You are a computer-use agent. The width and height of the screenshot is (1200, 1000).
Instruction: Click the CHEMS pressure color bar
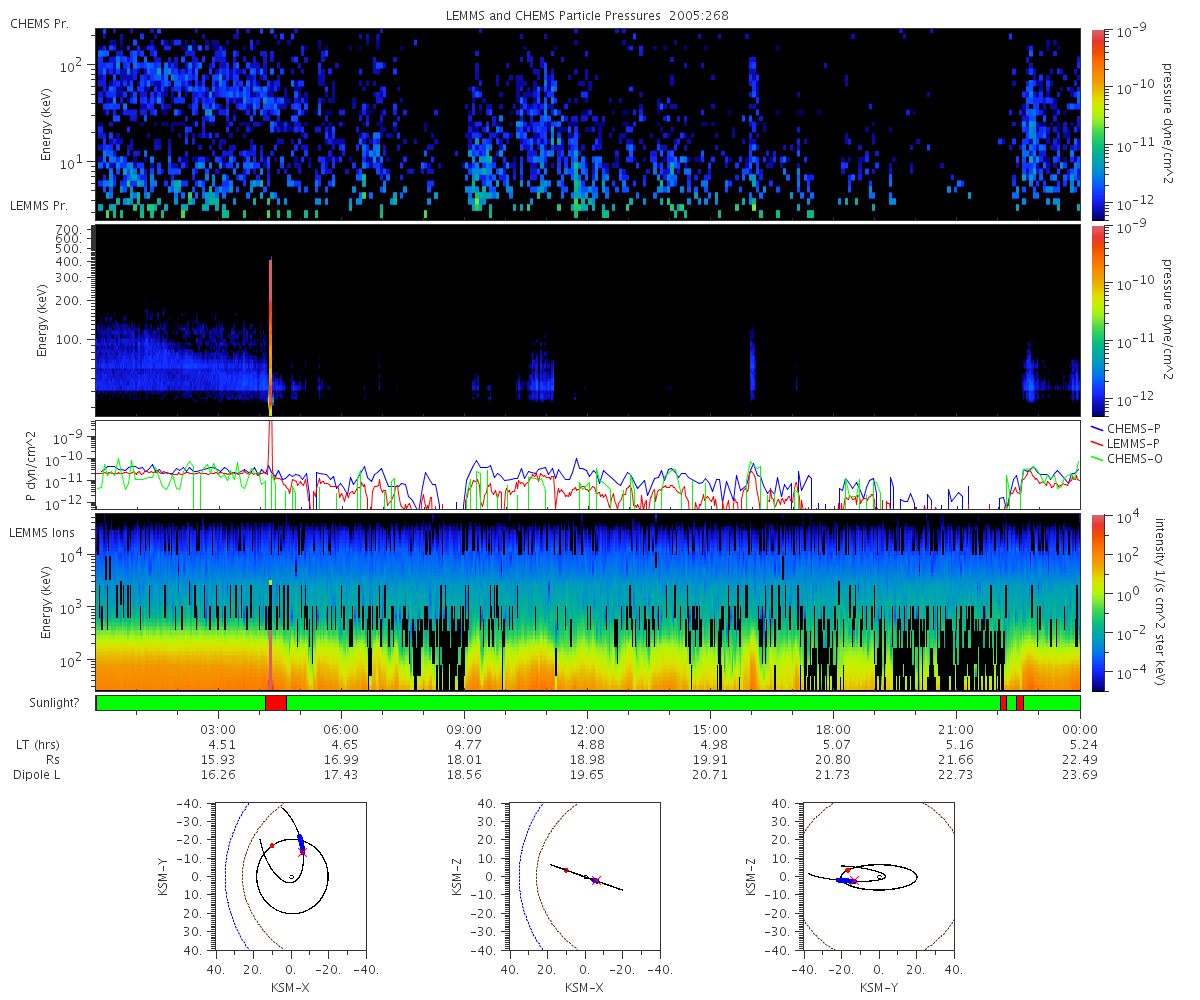point(1097,124)
